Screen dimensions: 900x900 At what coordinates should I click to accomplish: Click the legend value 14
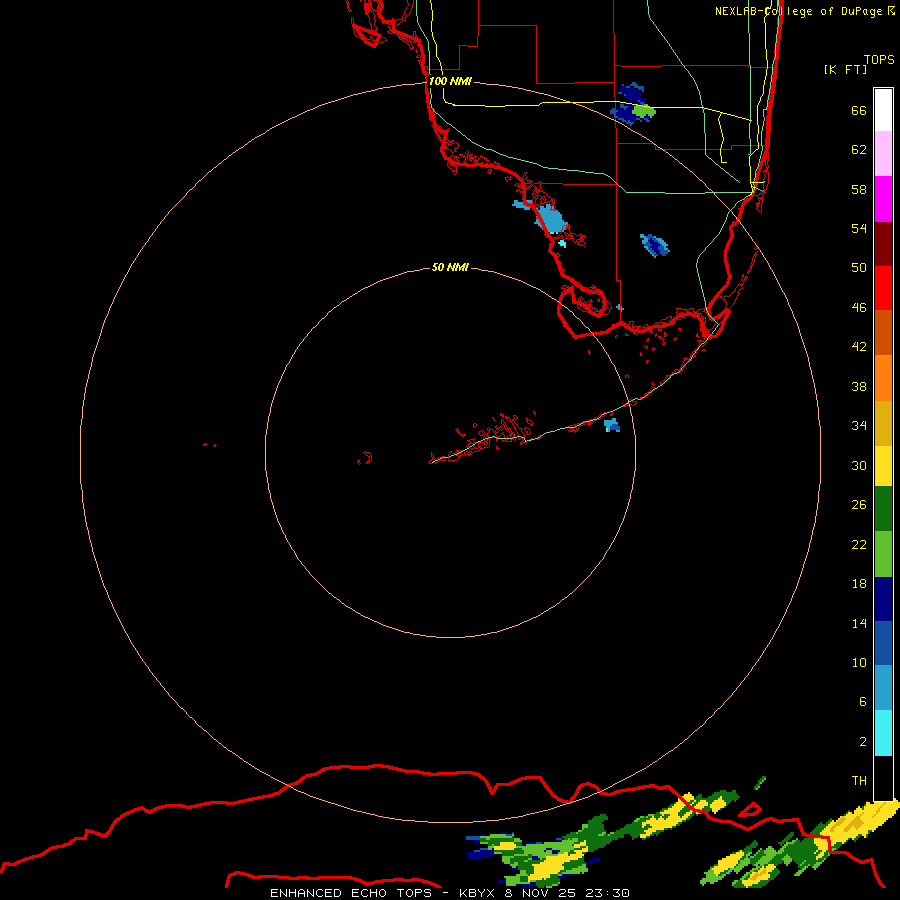coord(859,623)
